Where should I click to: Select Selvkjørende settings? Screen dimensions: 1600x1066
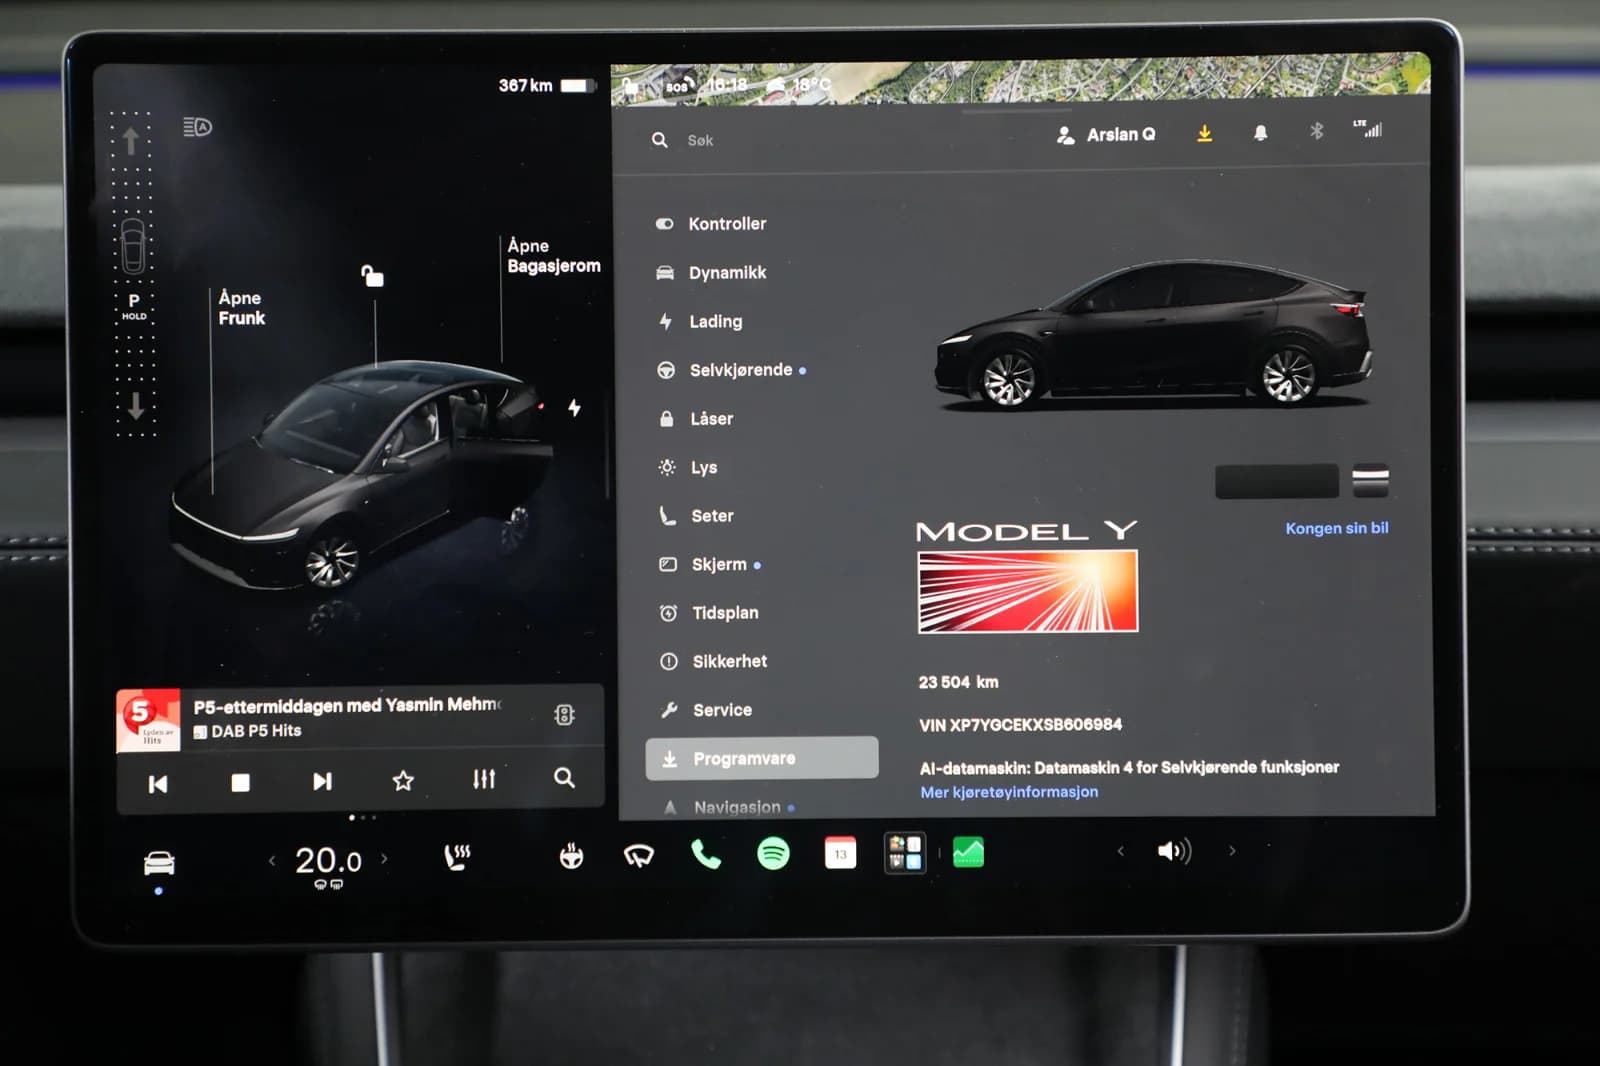coord(731,370)
